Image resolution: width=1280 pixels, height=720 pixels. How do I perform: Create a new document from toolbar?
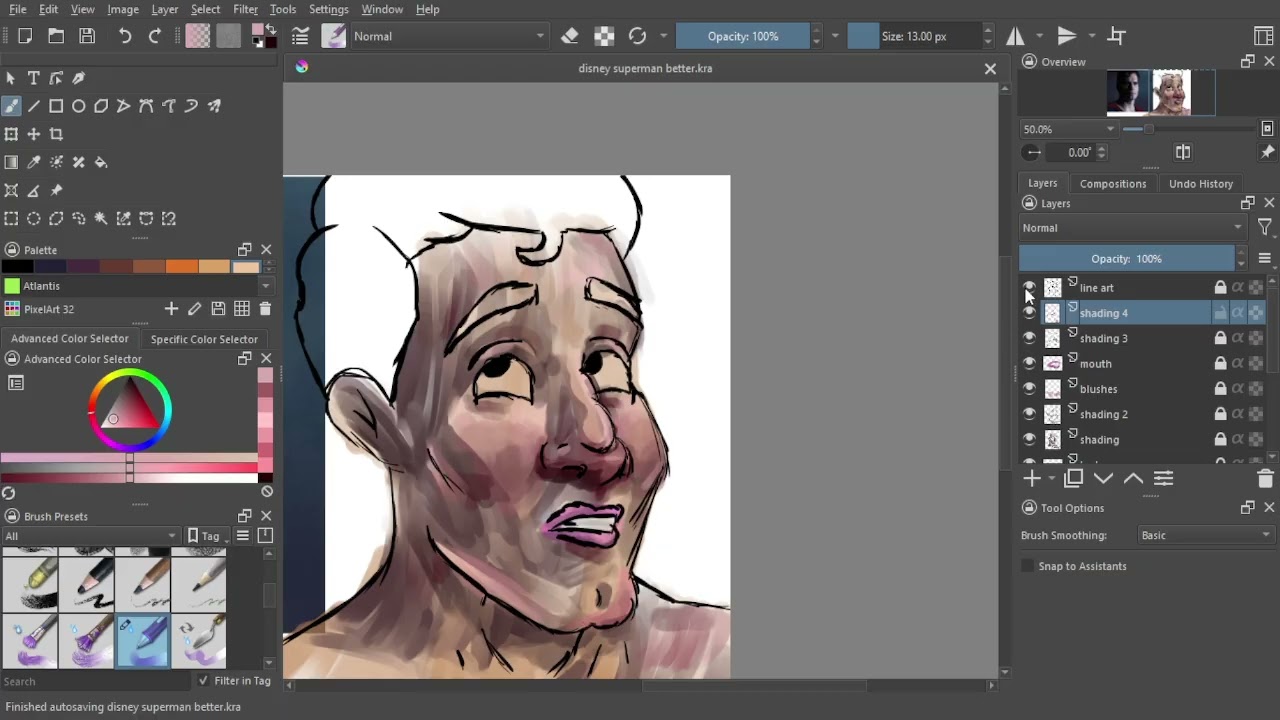25,36
